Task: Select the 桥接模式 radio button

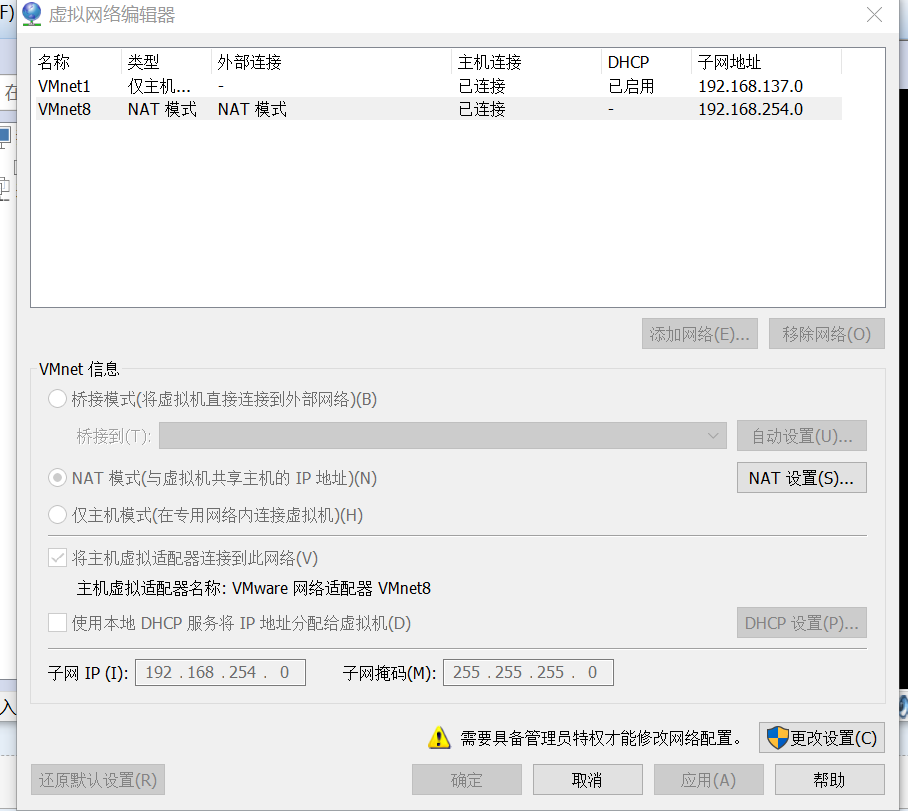Action: pos(57,399)
